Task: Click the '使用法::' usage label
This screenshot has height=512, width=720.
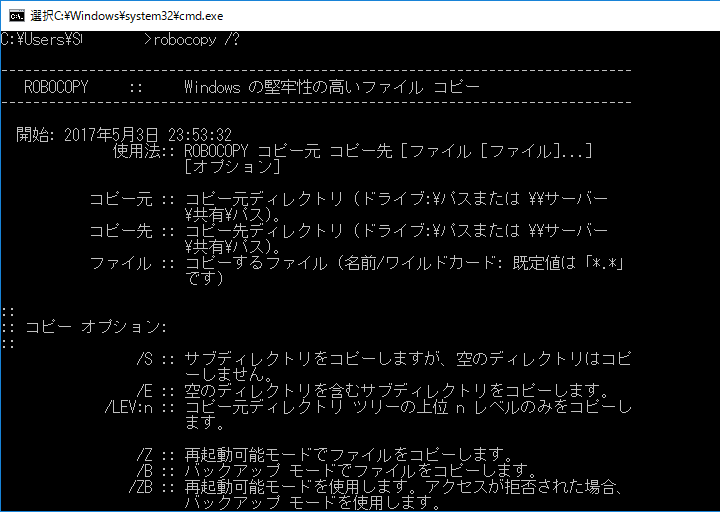Action: pyautogui.click(x=144, y=151)
